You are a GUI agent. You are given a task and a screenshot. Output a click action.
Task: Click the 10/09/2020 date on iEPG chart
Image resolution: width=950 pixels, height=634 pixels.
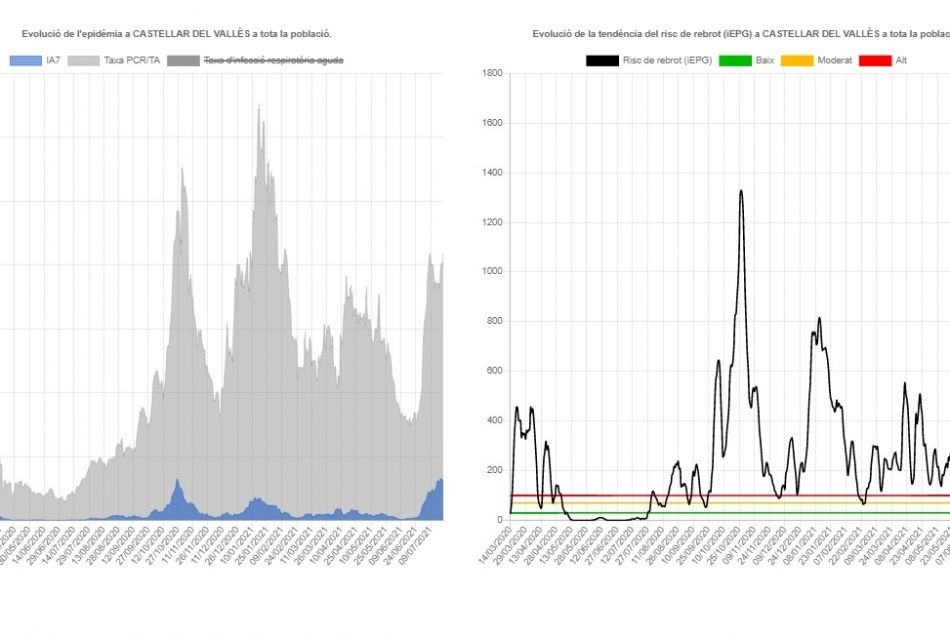677,544
